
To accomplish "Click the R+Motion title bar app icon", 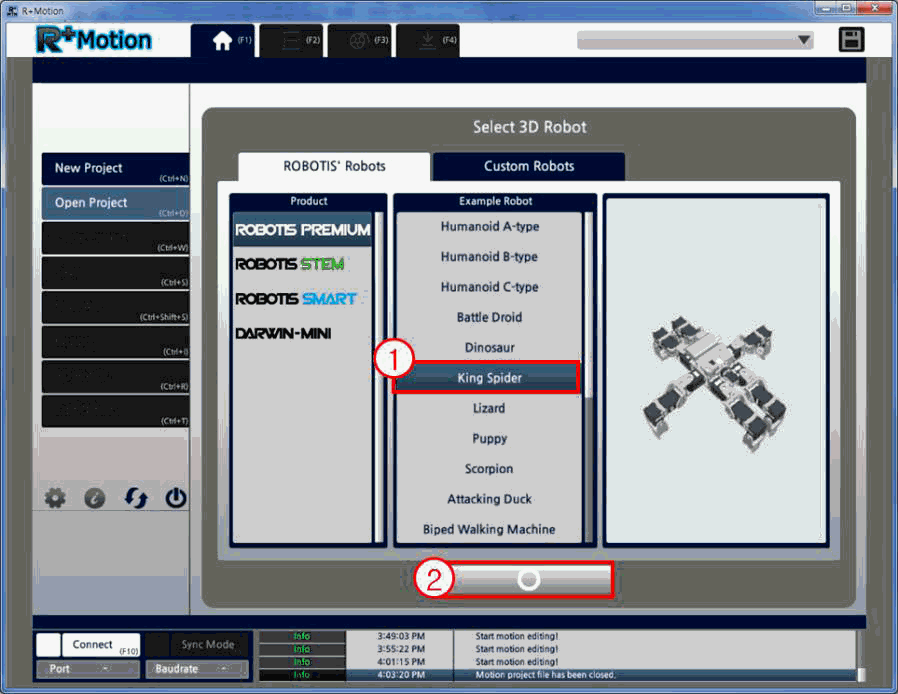I will [12, 11].
